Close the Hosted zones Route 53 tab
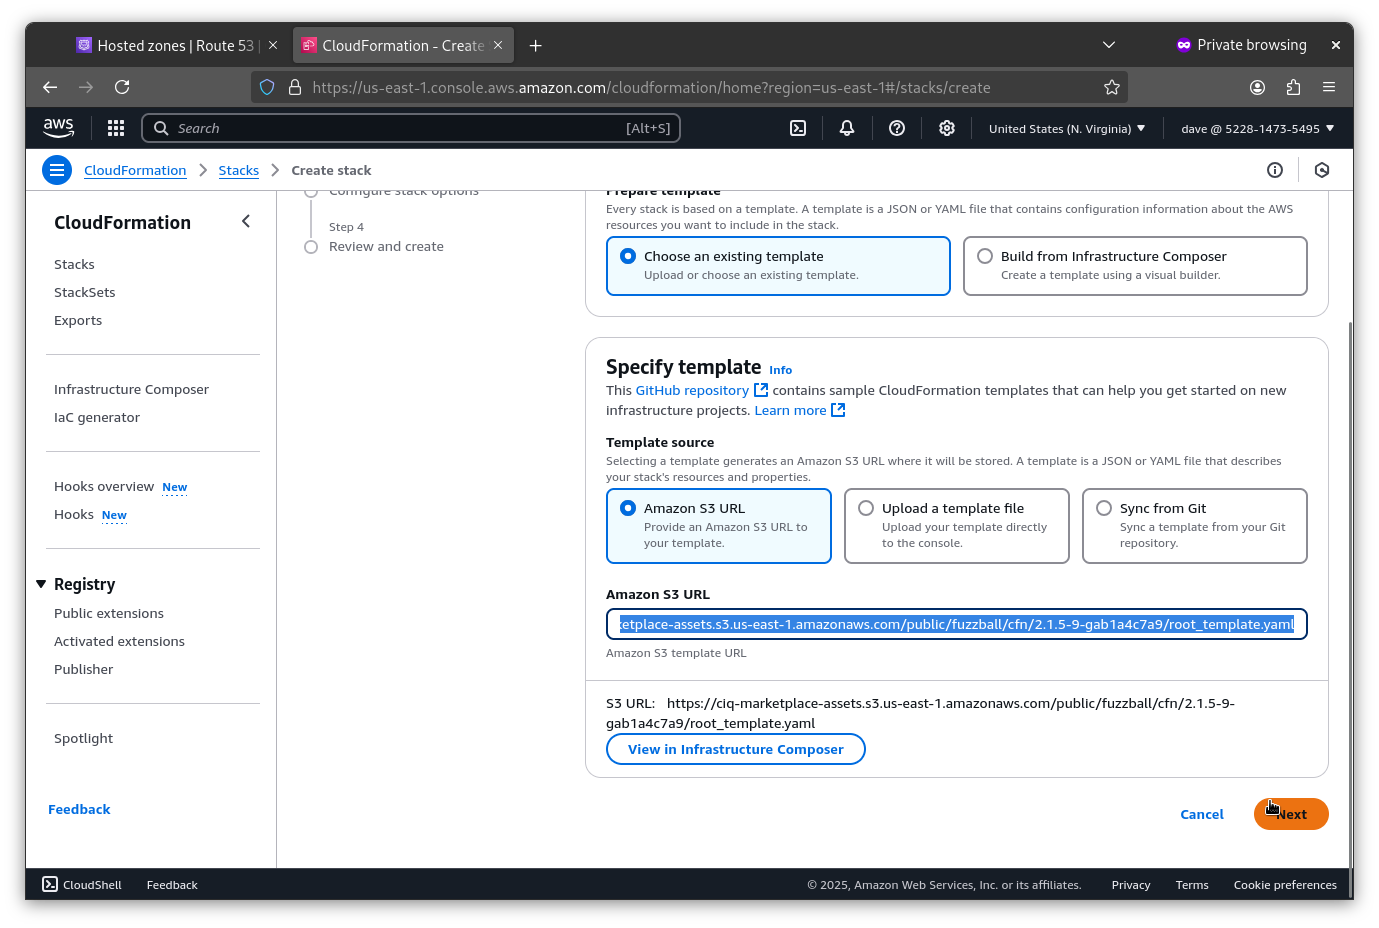1379x928 pixels. click(273, 45)
